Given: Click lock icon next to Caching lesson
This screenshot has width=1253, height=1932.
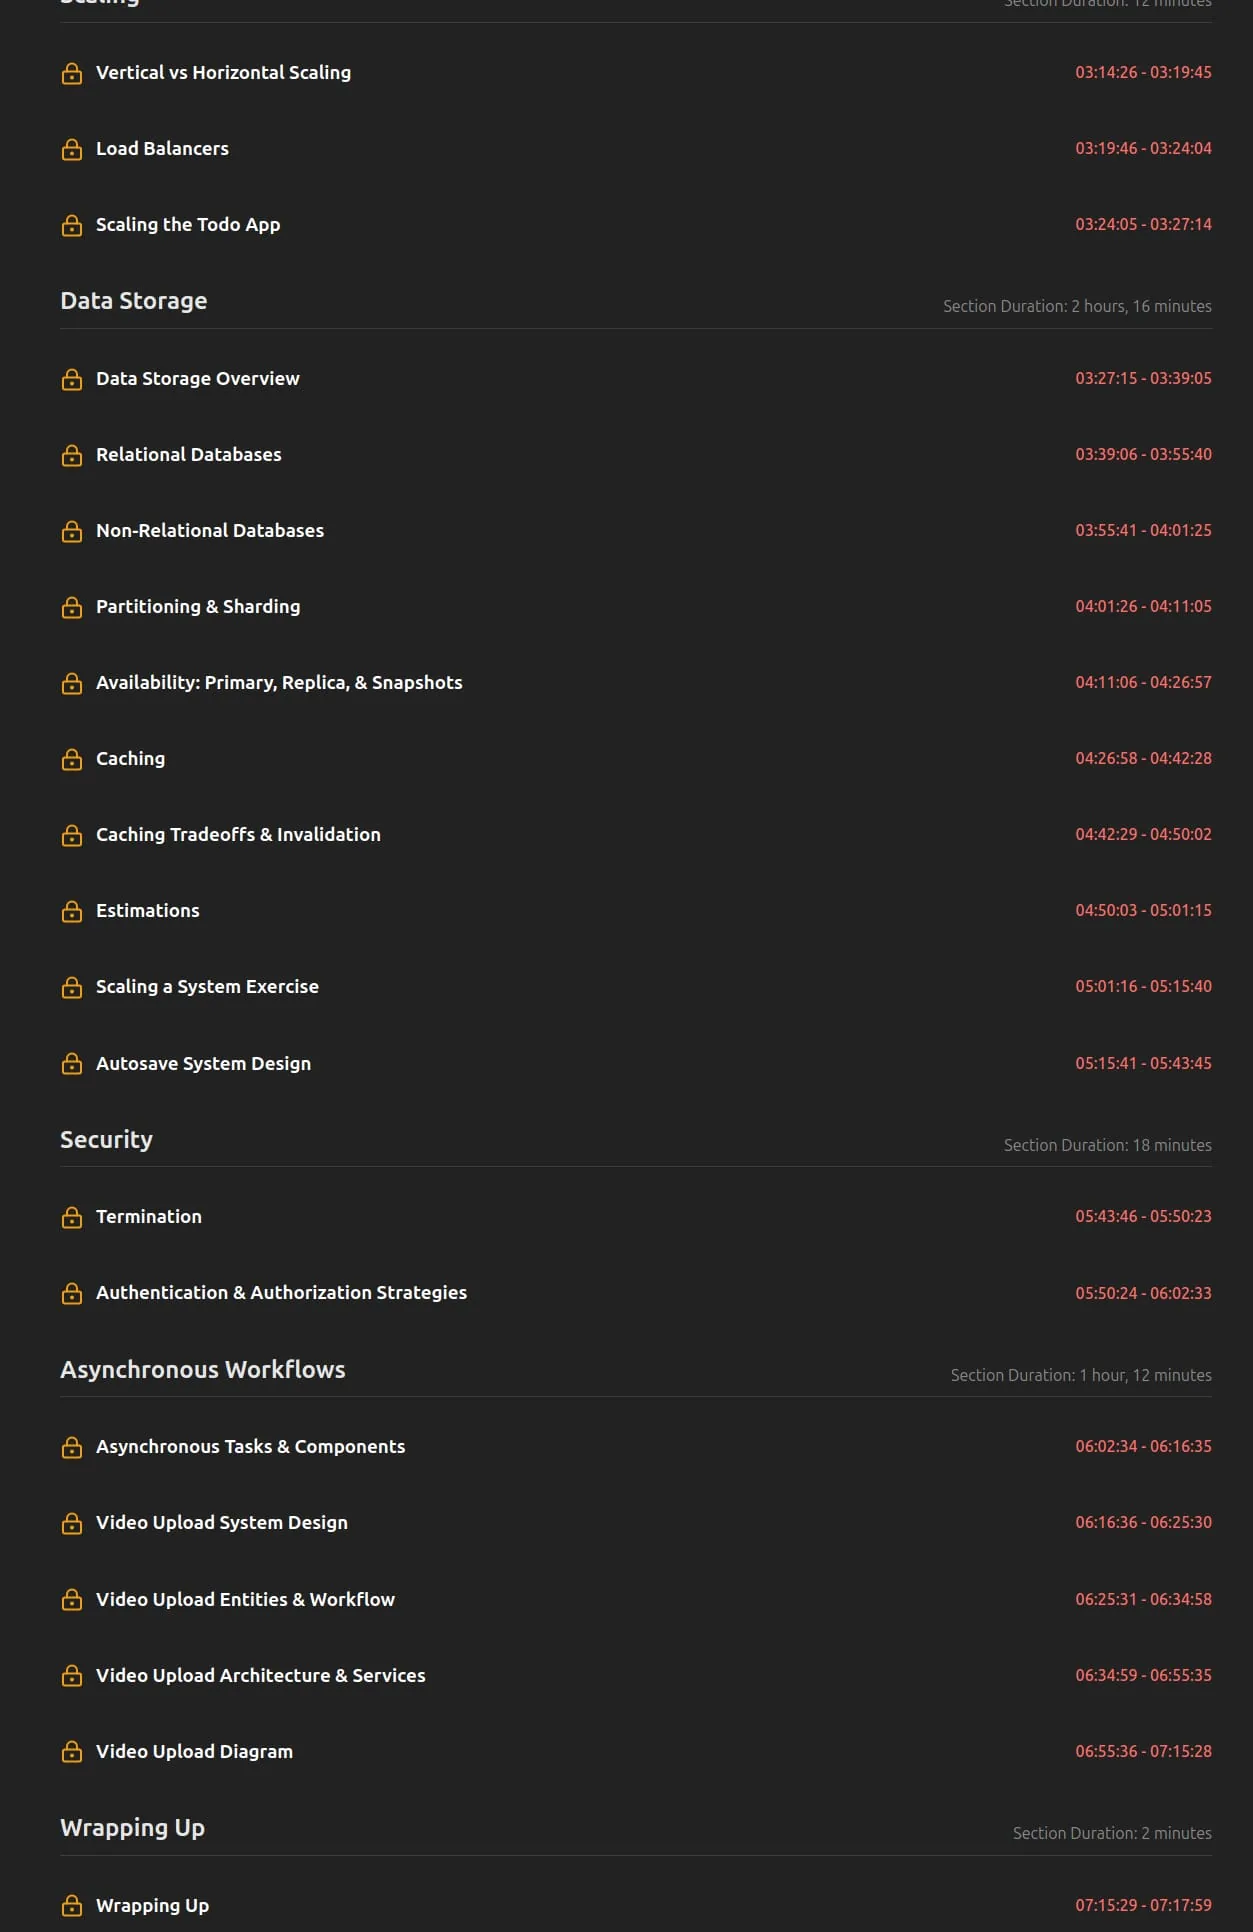Looking at the screenshot, I should pos(72,759).
